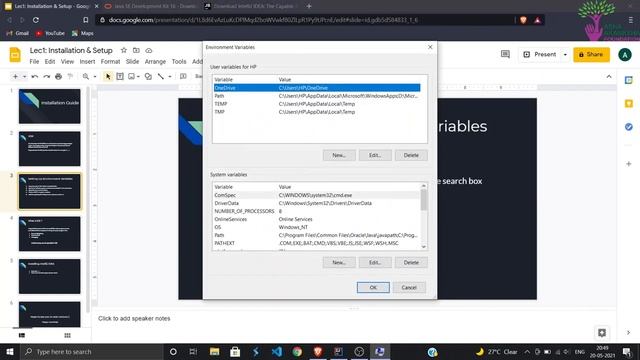Click Edit under System variables

(x=375, y=262)
